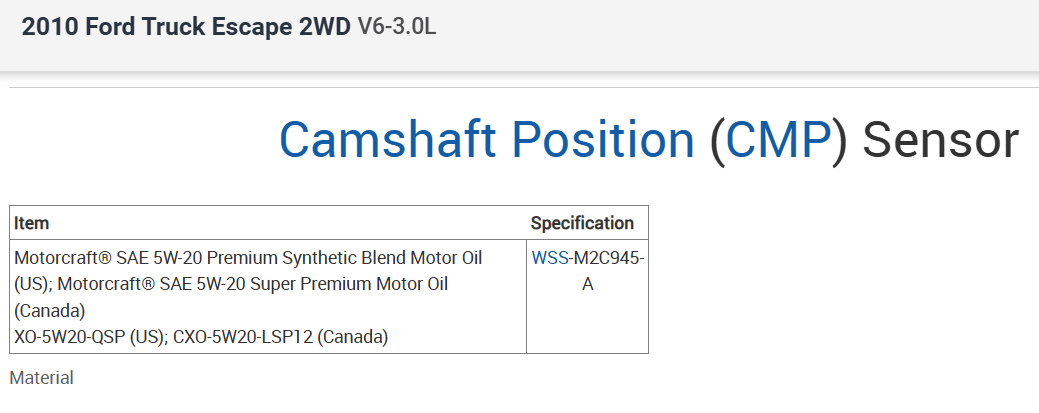The image size is (1039, 413).
Task: Select the V6-3.0L engine label
Action: tap(396, 27)
